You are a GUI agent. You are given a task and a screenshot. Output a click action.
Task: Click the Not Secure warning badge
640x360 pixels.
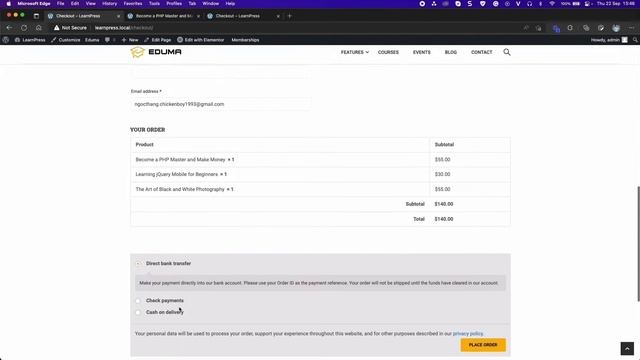pos(70,28)
